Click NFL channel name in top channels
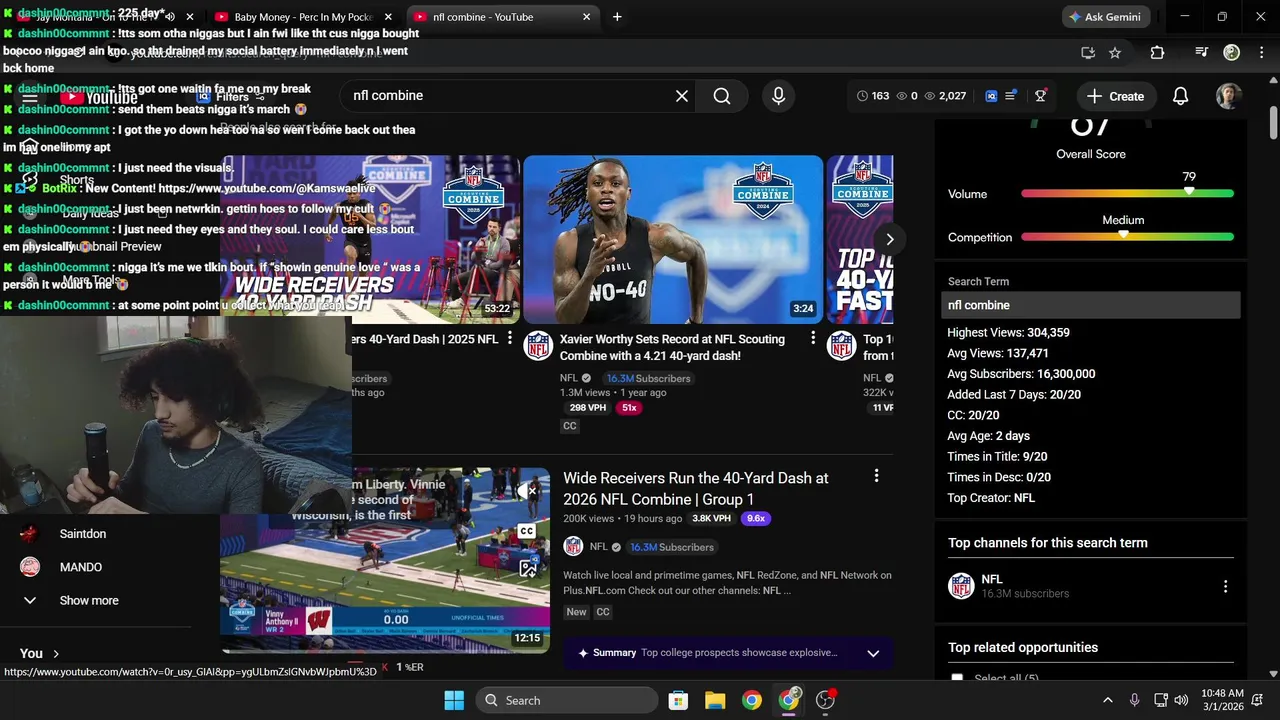The width and height of the screenshot is (1280, 720). 992,579
